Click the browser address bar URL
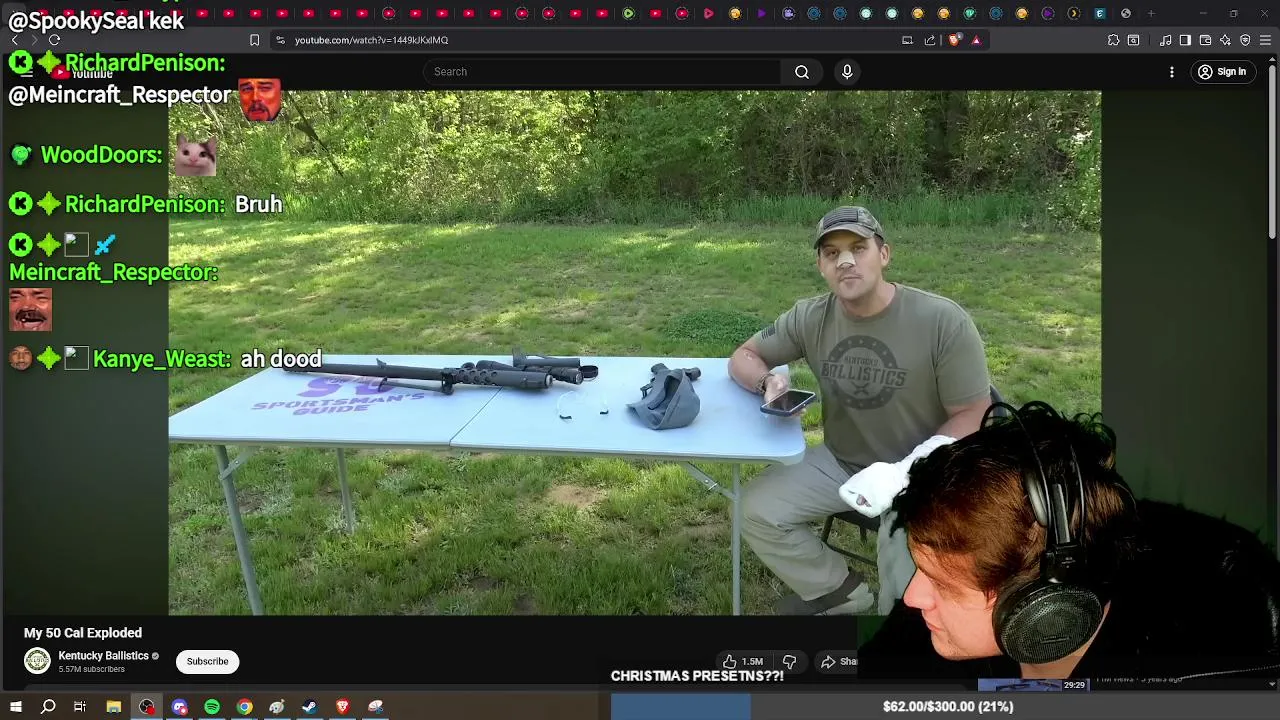The height and width of the screenshot is (720, 1280). 371,40
